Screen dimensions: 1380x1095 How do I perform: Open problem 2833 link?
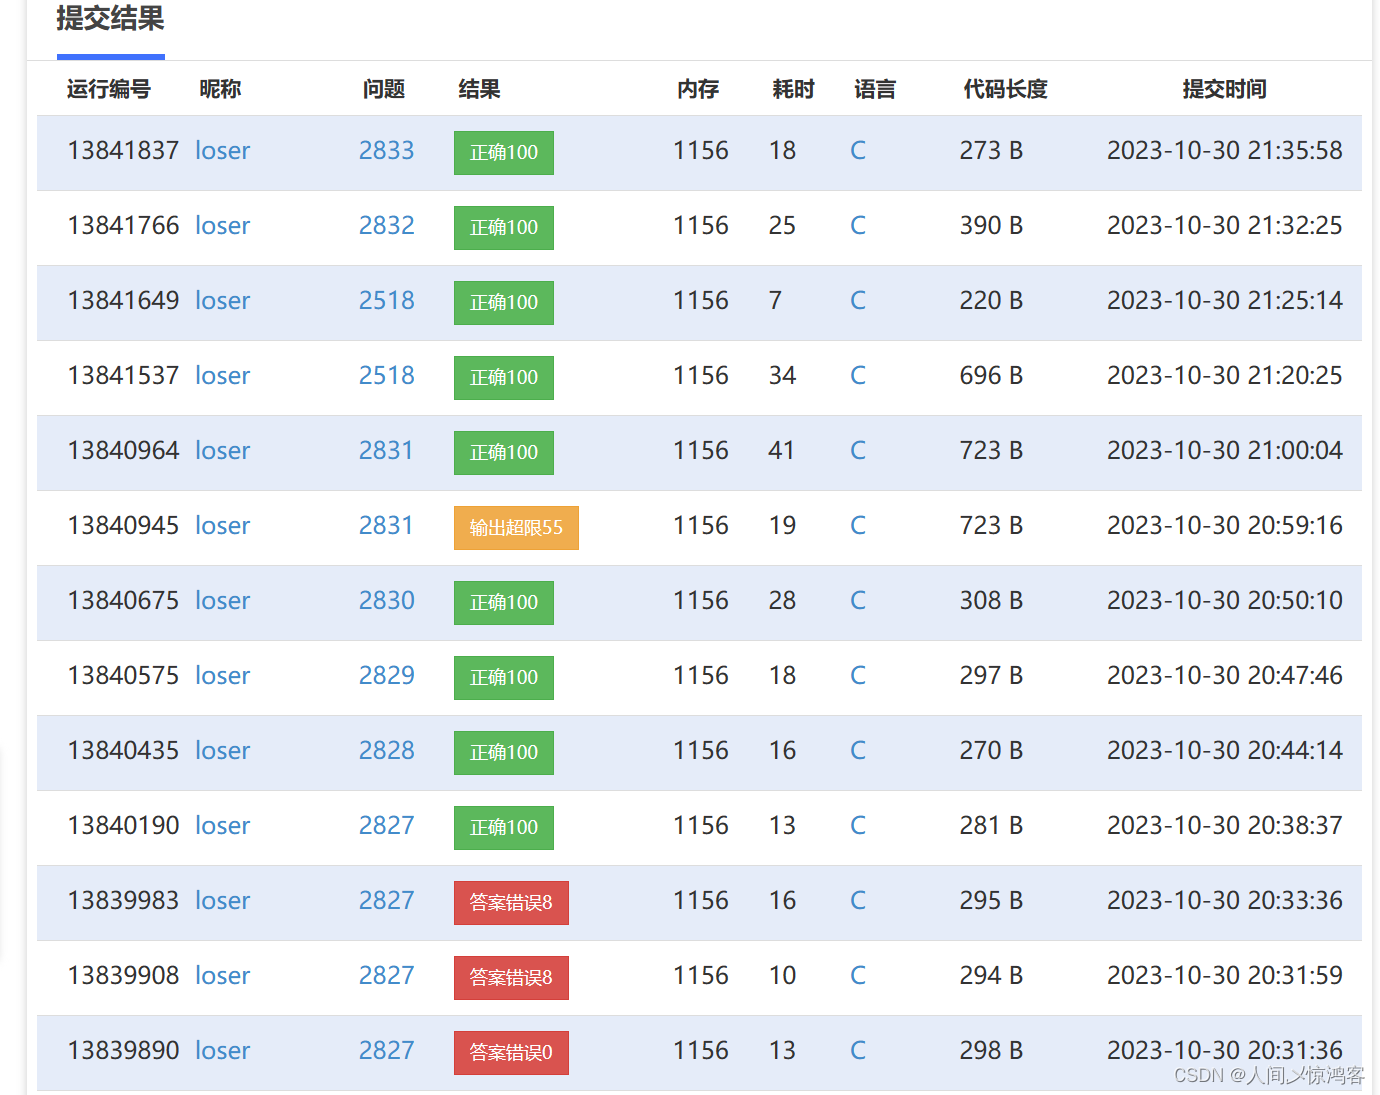(386, 151)
